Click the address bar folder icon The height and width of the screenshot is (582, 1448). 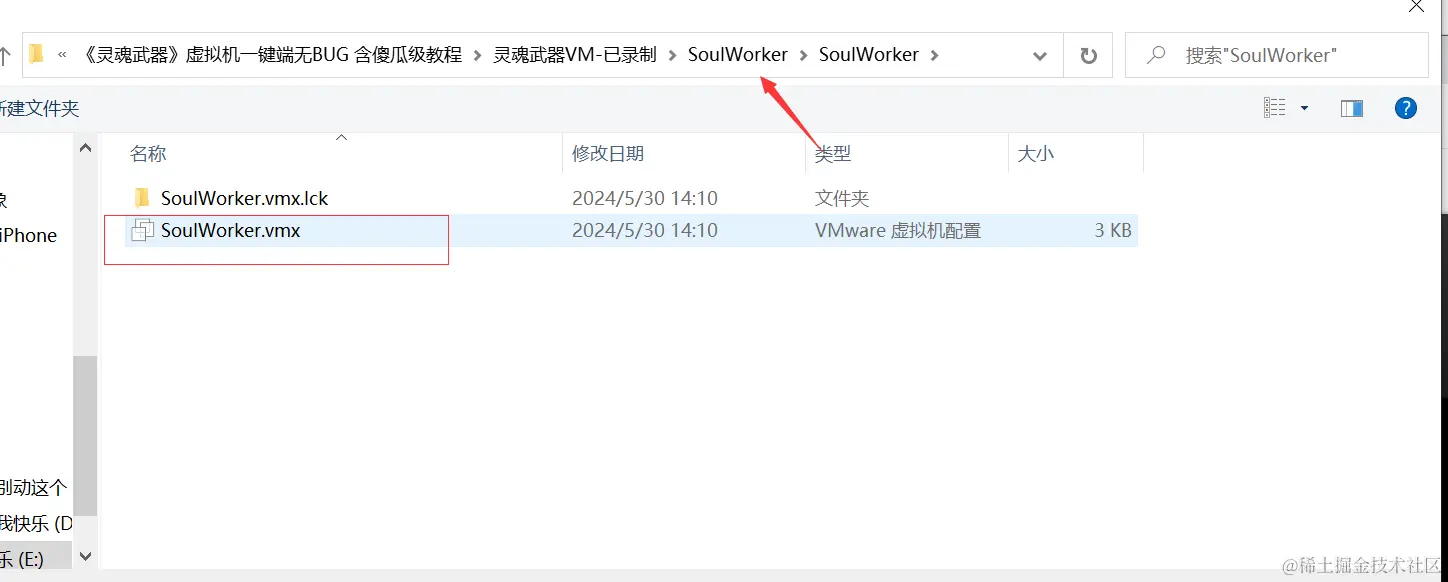(x=37, y=54)
